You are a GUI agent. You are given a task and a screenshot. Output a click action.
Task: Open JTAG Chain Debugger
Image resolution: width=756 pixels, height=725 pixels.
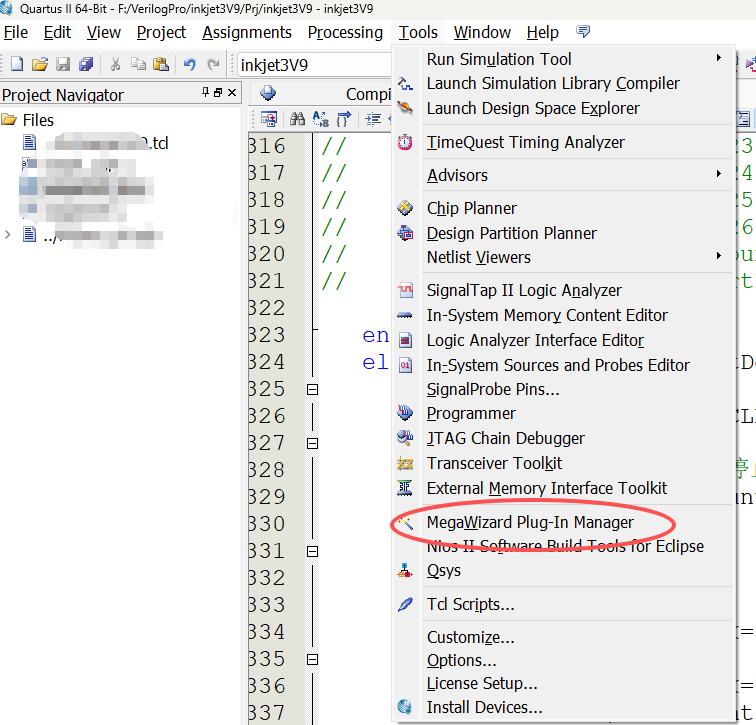pos(505,438)
